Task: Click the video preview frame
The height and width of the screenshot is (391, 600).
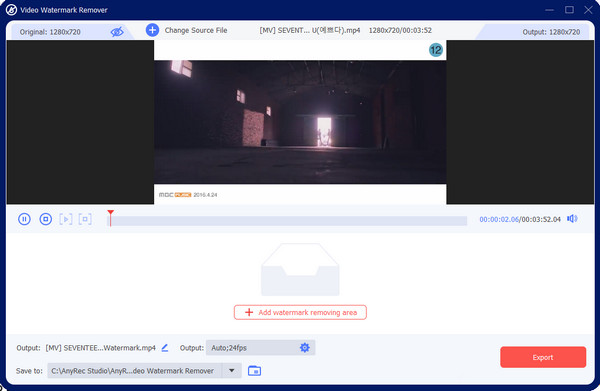Action: click(x=300, y=122)
